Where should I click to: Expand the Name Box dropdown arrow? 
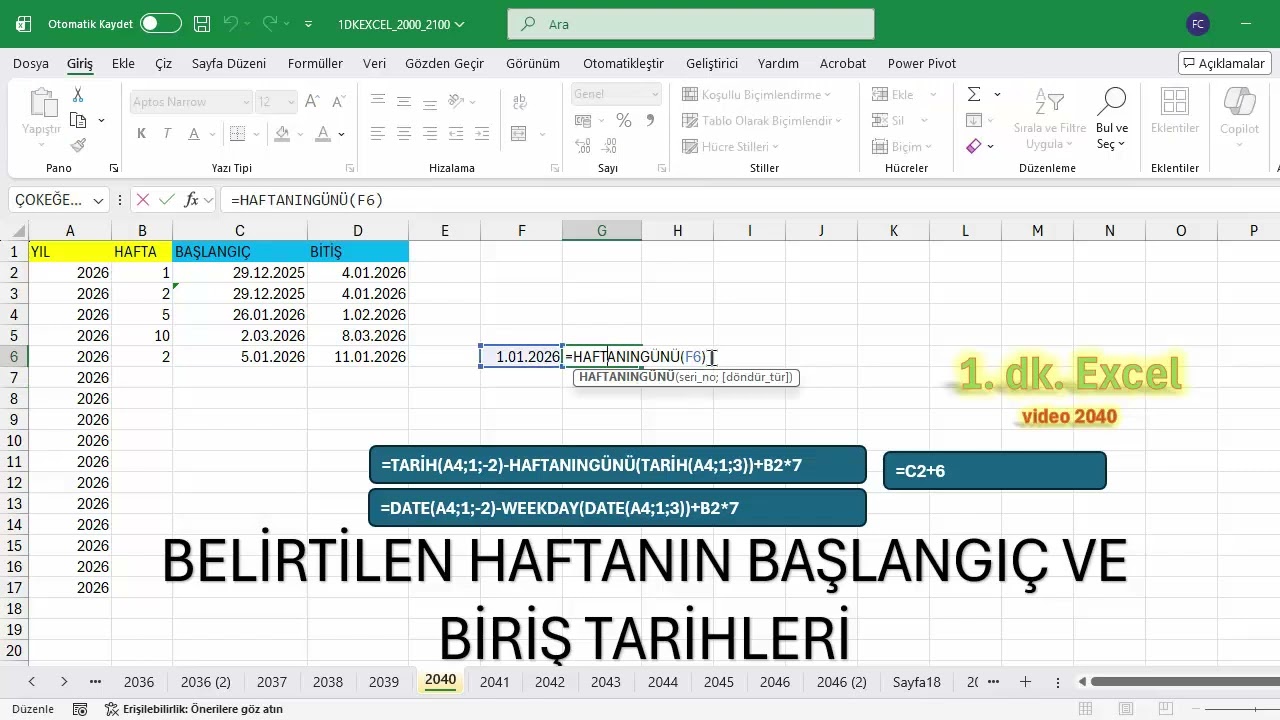98,200
